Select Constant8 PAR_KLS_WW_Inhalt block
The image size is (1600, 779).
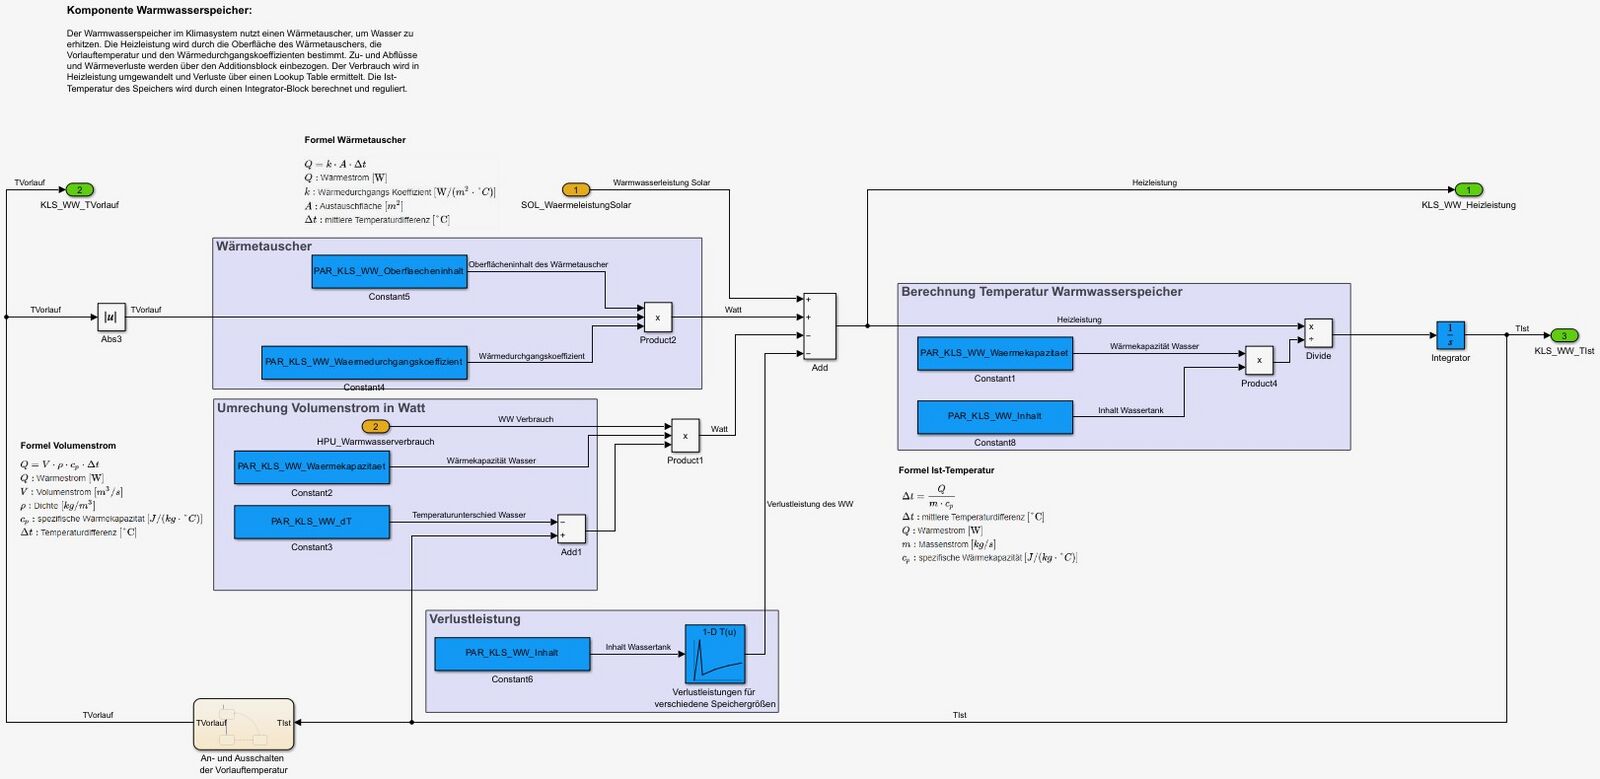coord(995,417)
